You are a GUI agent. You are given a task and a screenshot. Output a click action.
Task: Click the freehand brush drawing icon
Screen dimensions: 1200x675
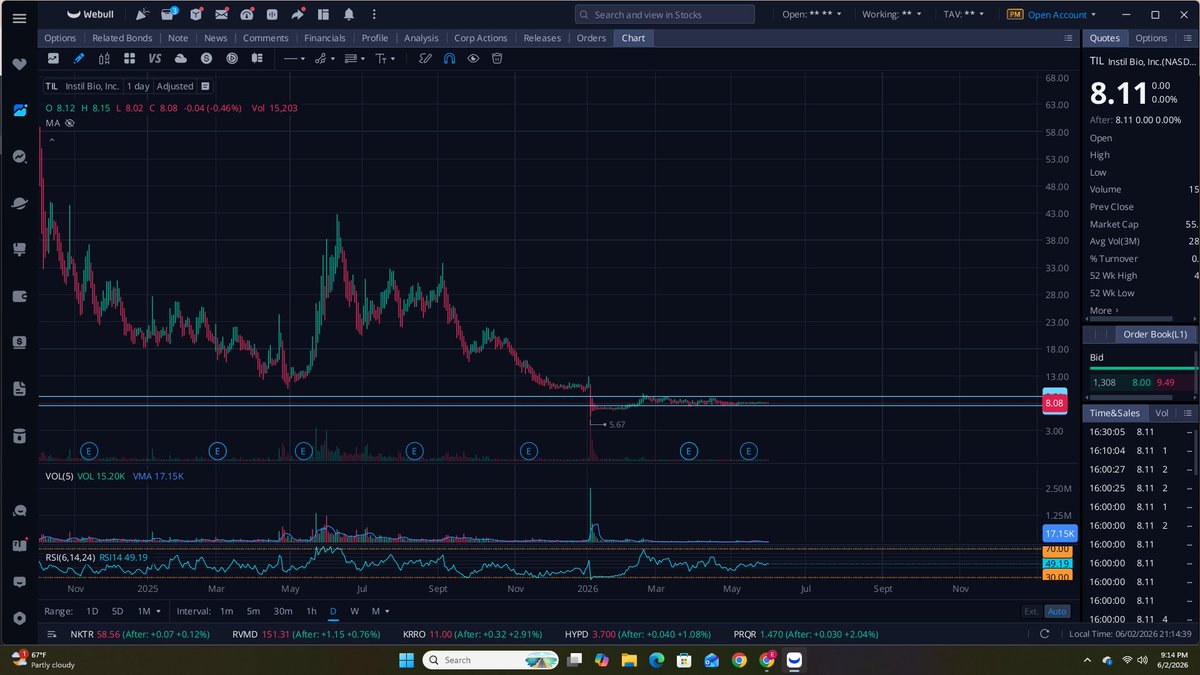(x=425, y=59)
